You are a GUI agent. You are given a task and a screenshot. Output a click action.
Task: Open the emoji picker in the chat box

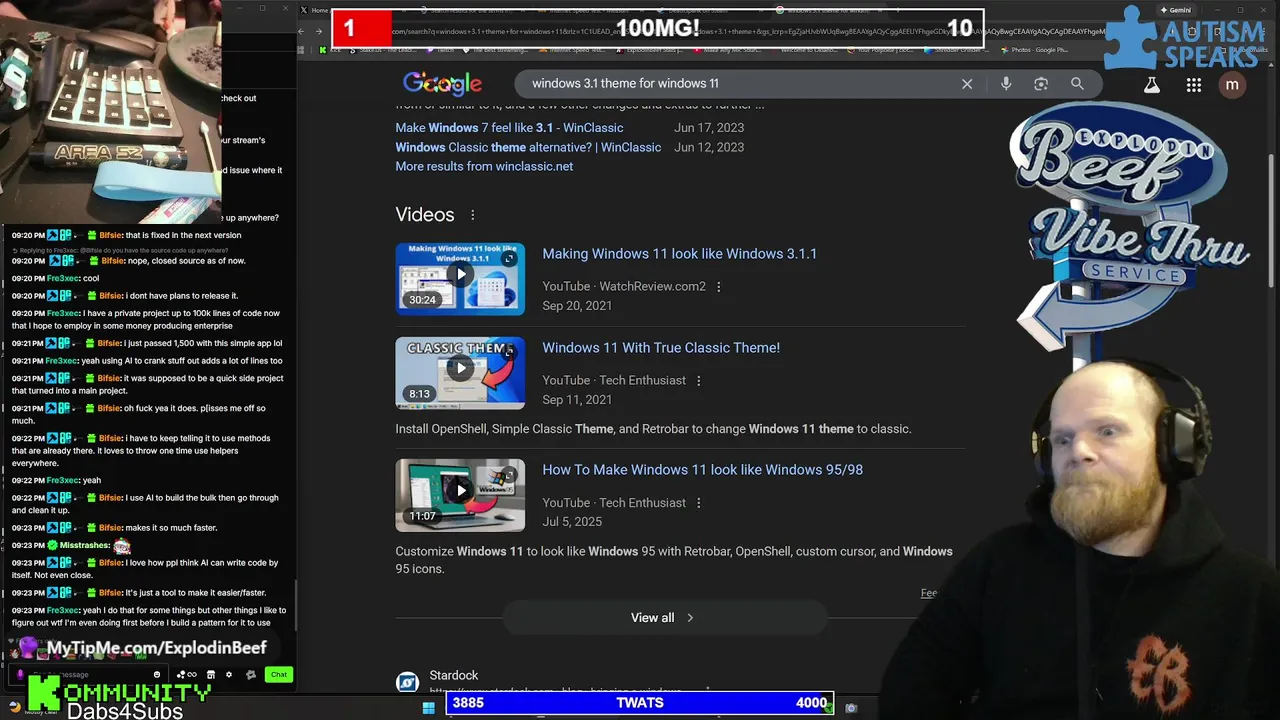point(157,675)
